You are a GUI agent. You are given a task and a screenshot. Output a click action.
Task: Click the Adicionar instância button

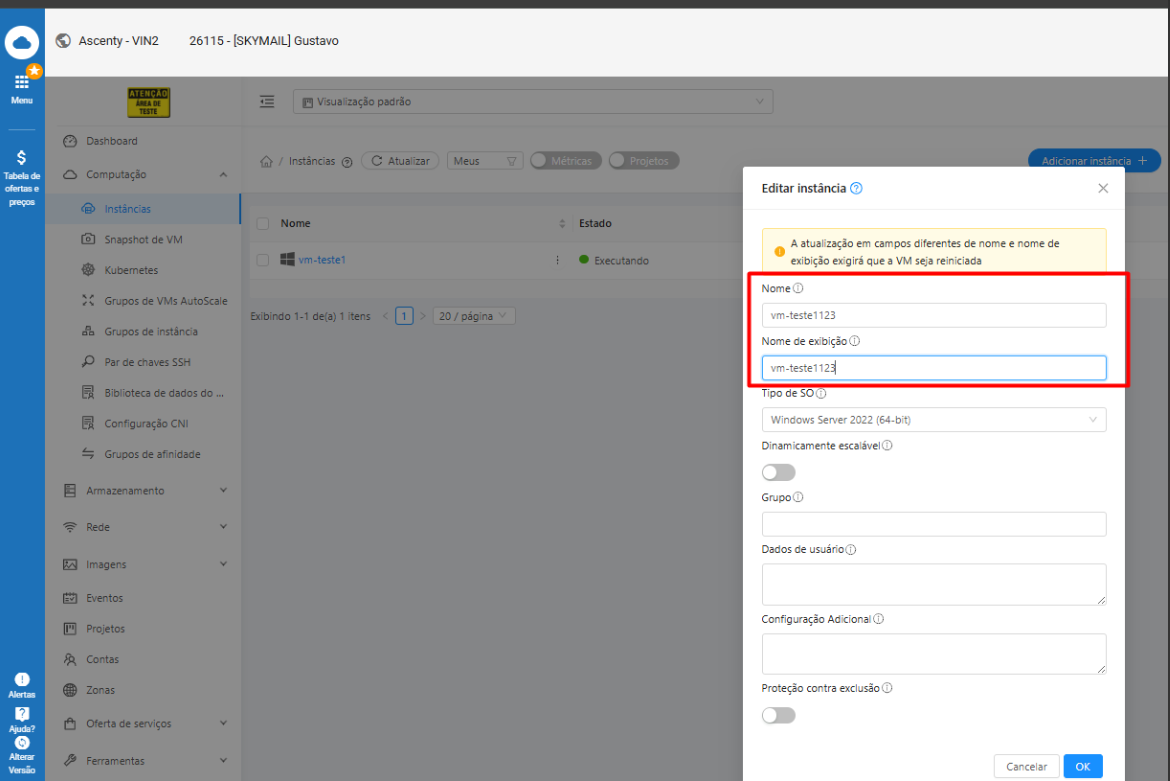1094,161
